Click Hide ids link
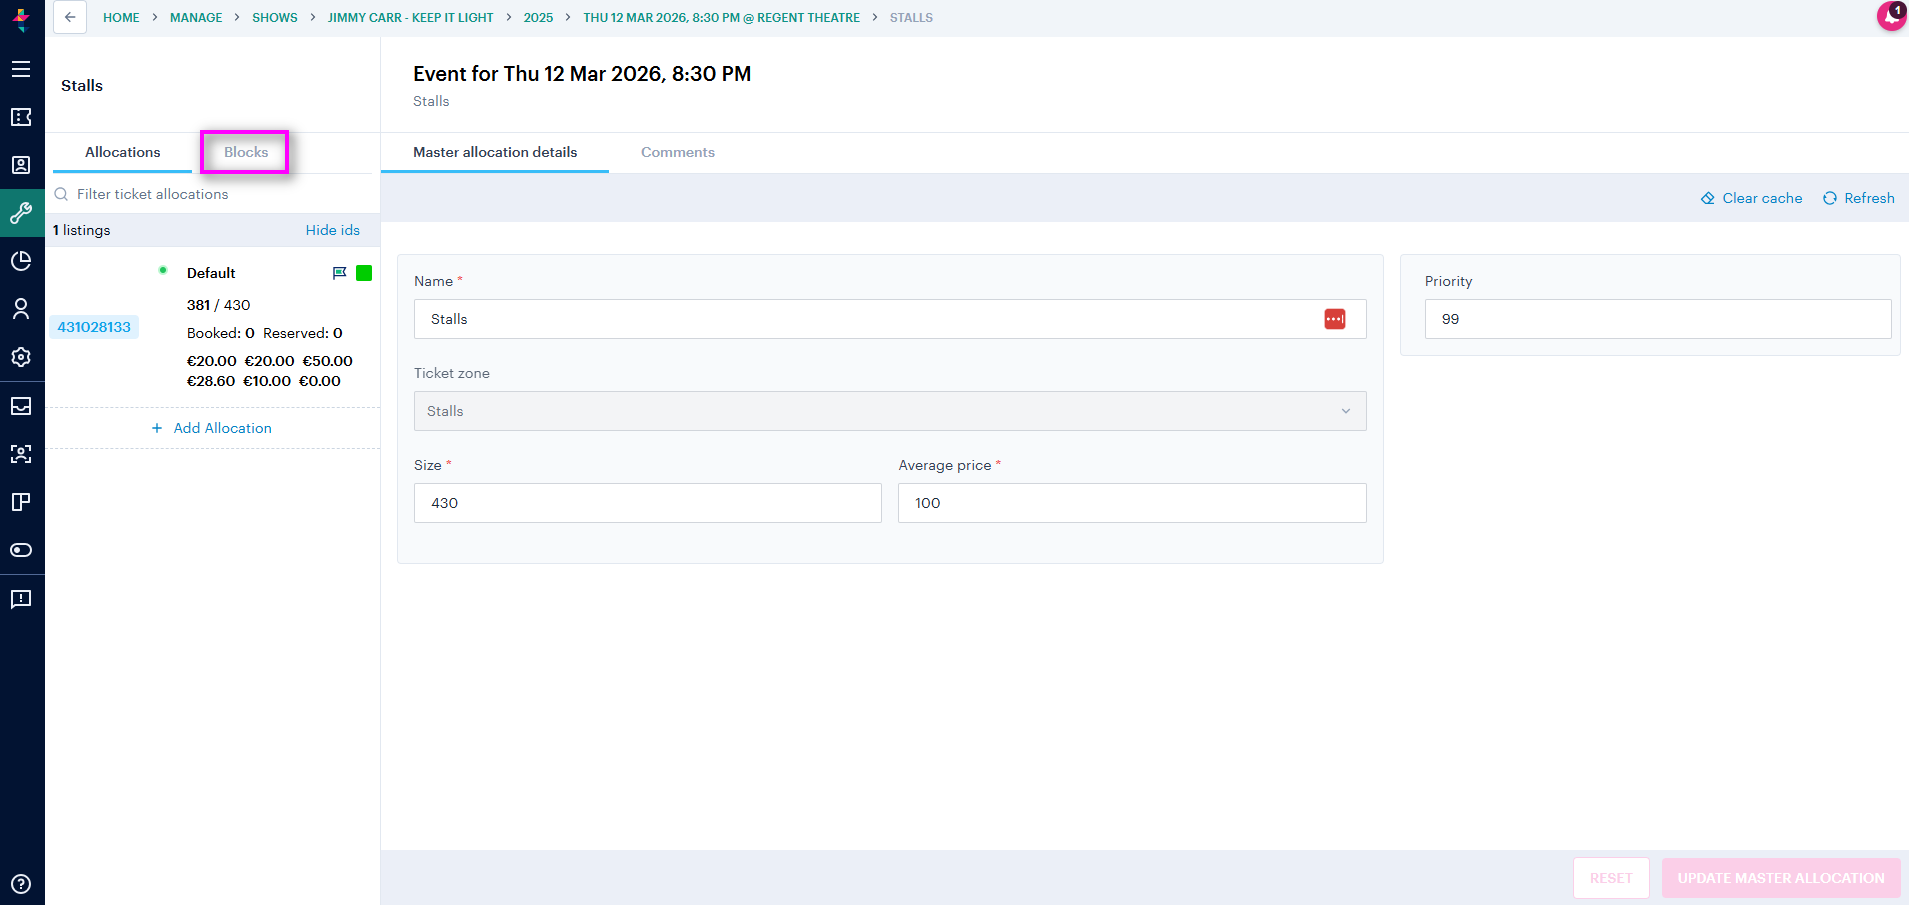 pos(333,230)
